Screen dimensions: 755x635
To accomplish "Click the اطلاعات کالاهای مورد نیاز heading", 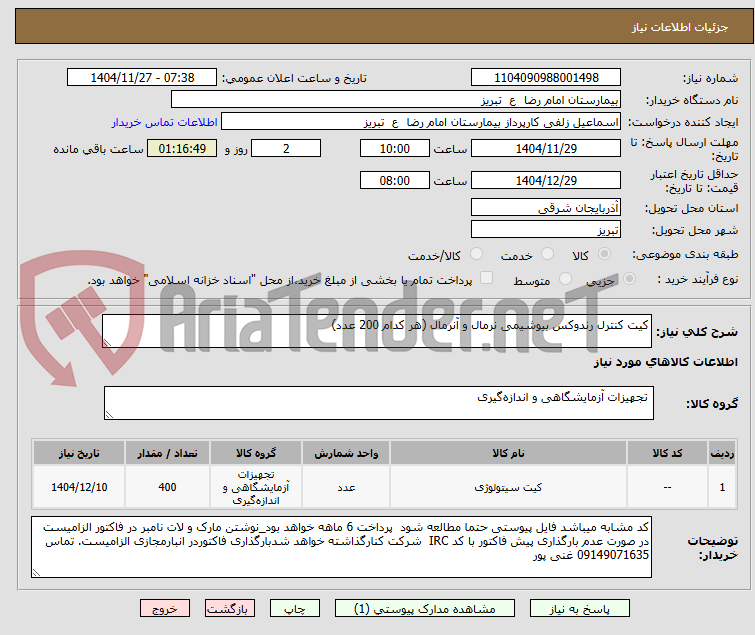I will pyautogui.click(x=665, y=362).
